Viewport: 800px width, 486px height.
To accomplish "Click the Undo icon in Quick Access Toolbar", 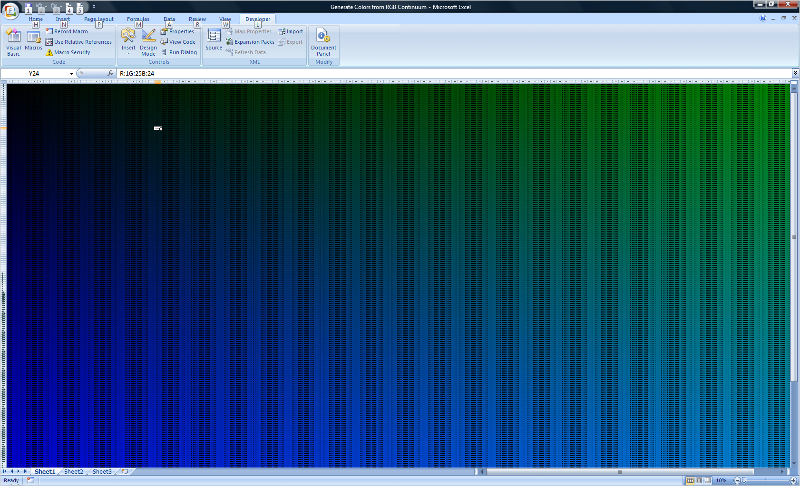I will click(x=41, y=8).
